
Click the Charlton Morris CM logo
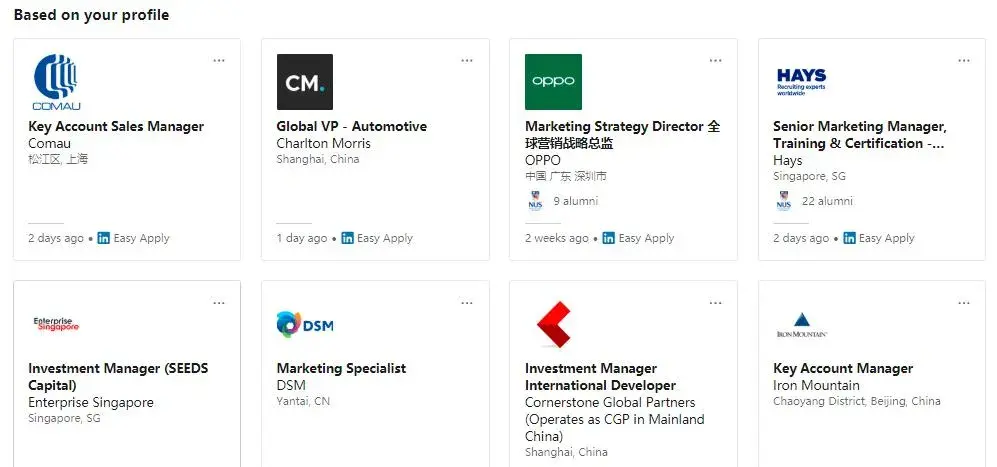tap(305, 82)
